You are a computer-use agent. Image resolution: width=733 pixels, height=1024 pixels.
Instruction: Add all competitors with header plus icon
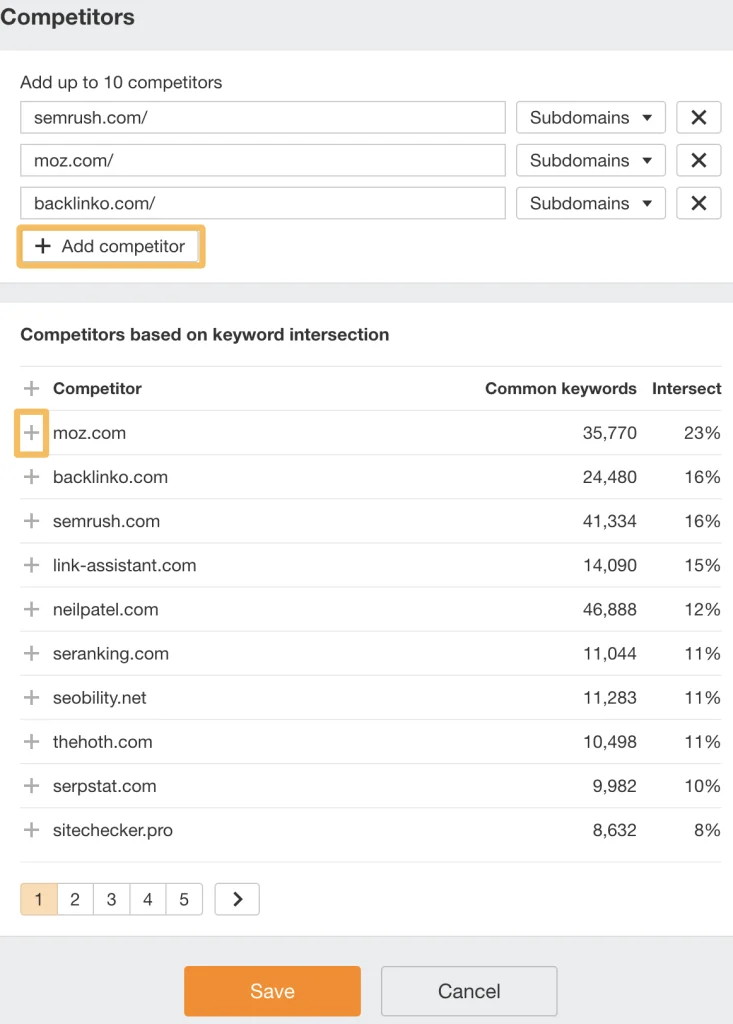(x=31, y=388)
